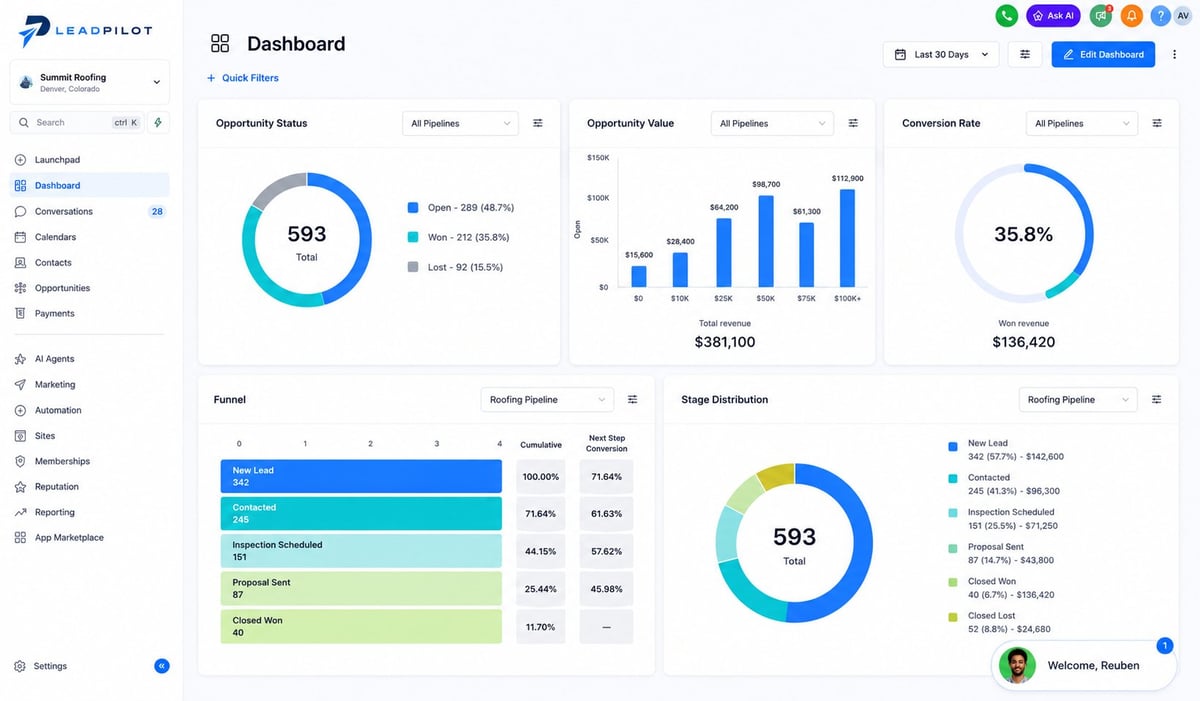
Task: Open Funnel widget settings icon
Action: [633, 399]
